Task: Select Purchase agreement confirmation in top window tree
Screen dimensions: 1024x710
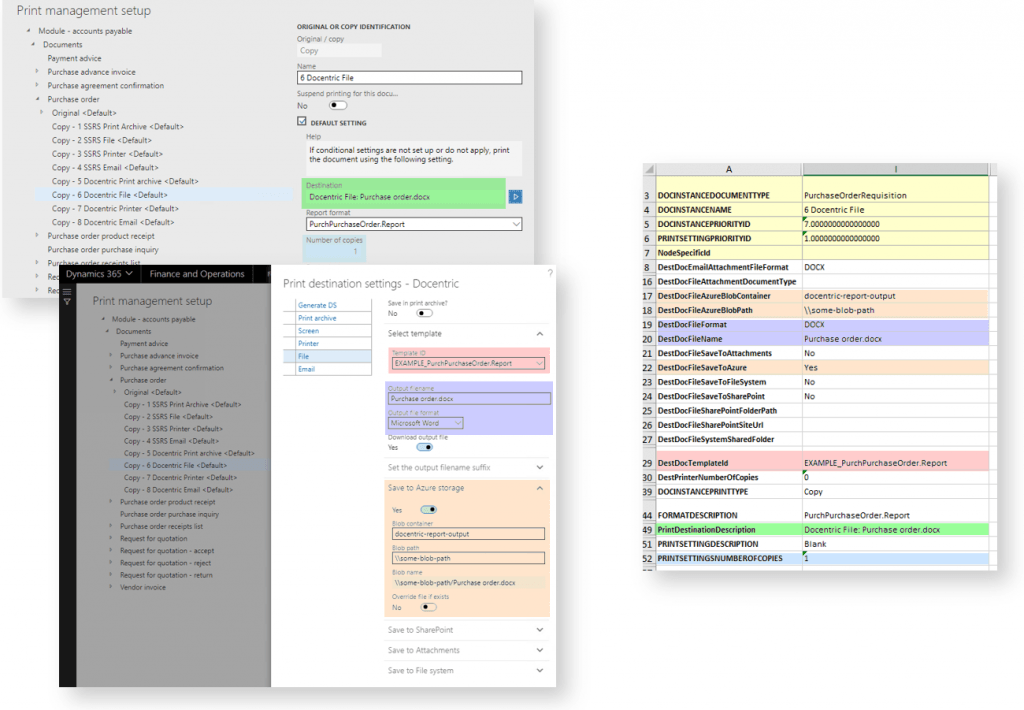Action: click(x=105, y=86)
